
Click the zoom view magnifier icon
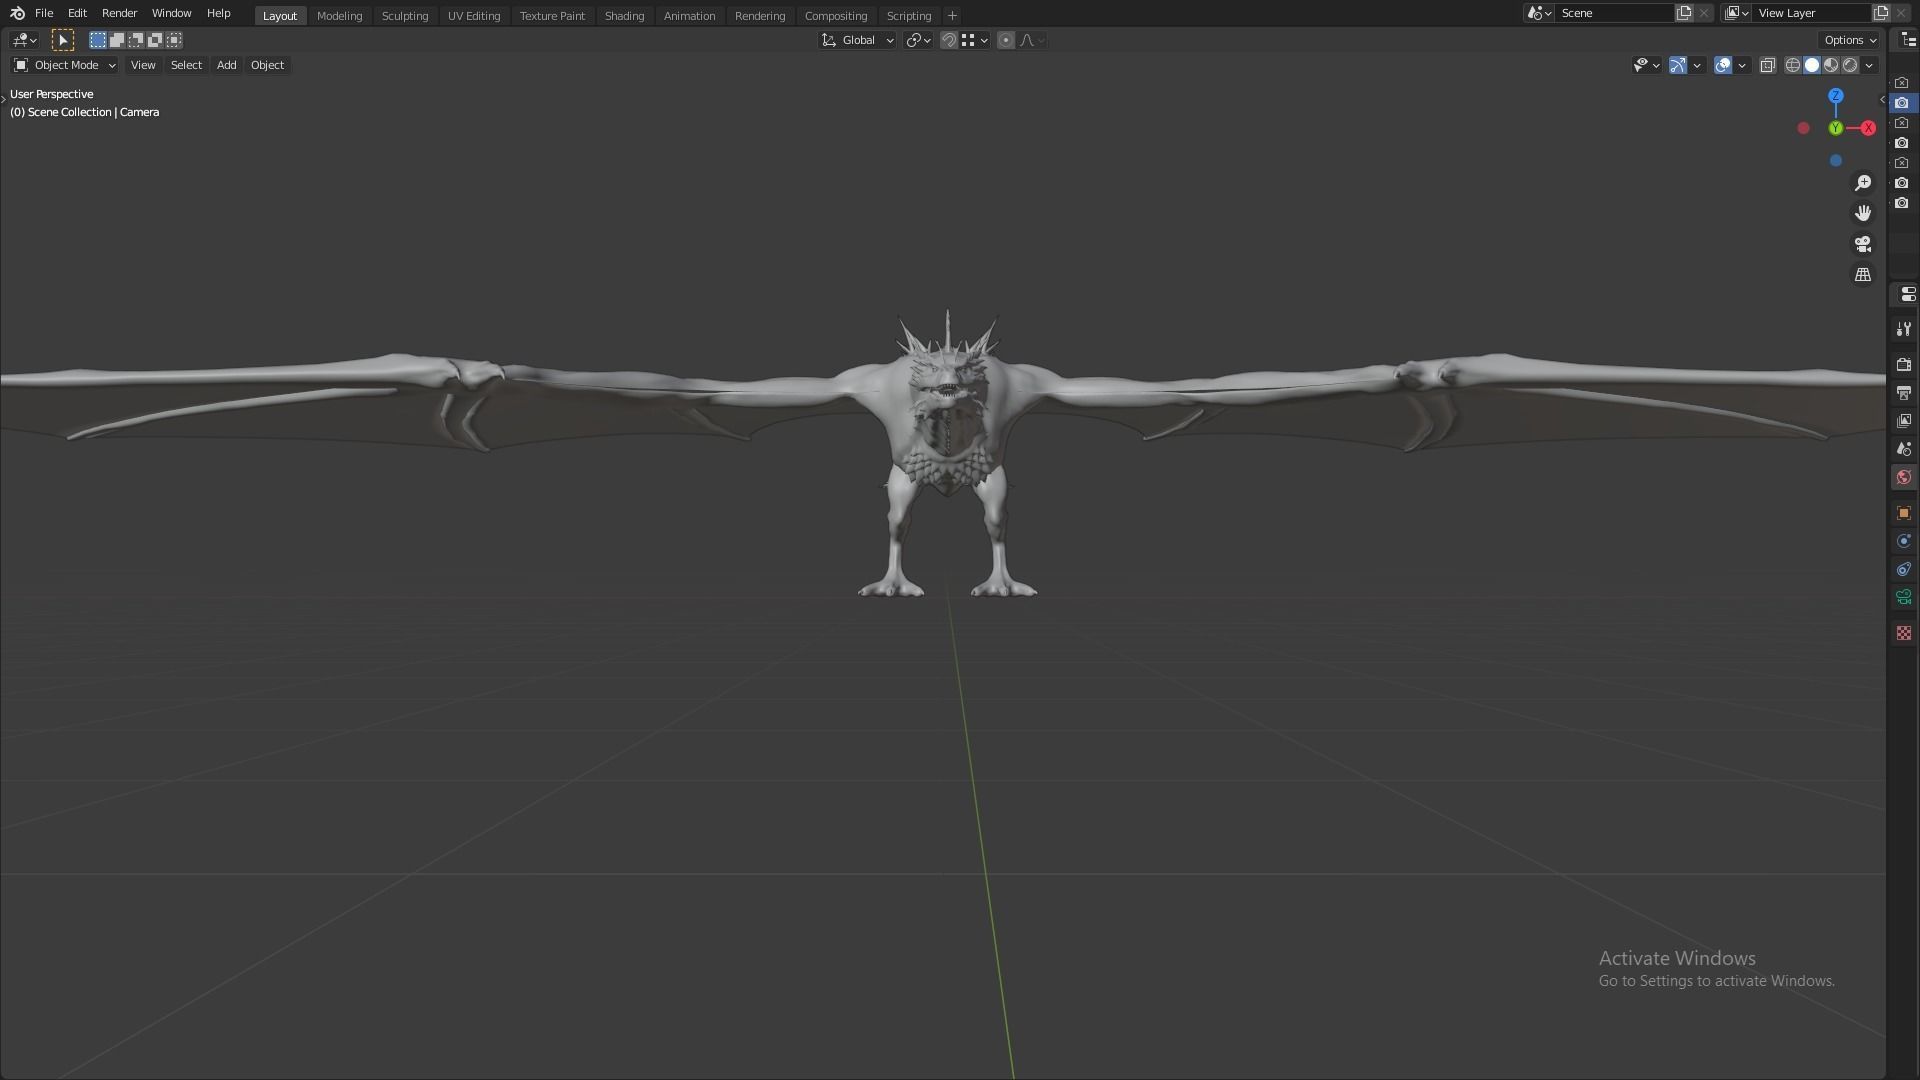pyautogui.click(x=1863, y=183)
